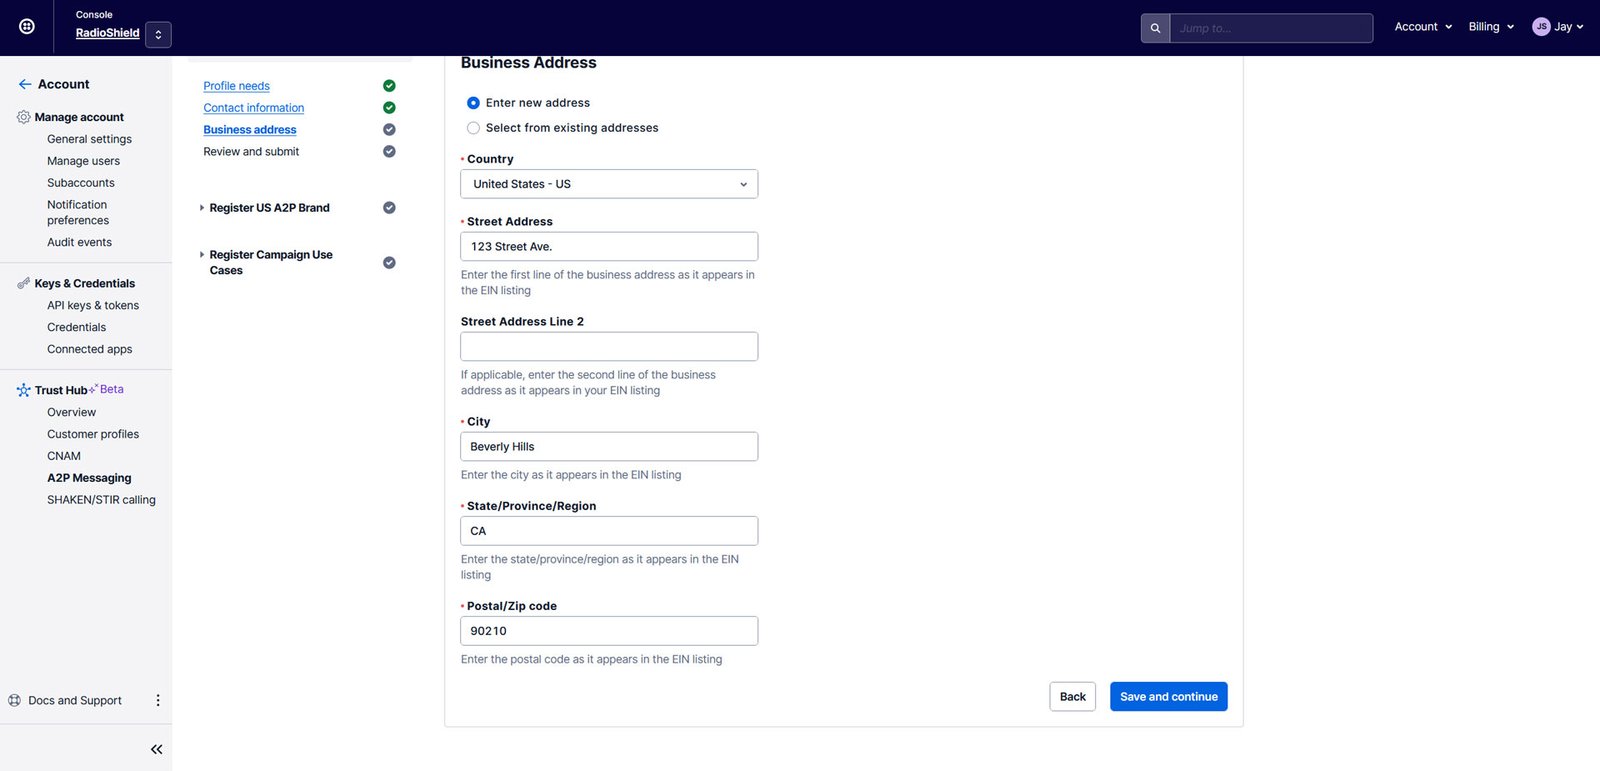Open Customer profiles
The height and width of the screenshot is (771, 1600).
tap(93, 434)
